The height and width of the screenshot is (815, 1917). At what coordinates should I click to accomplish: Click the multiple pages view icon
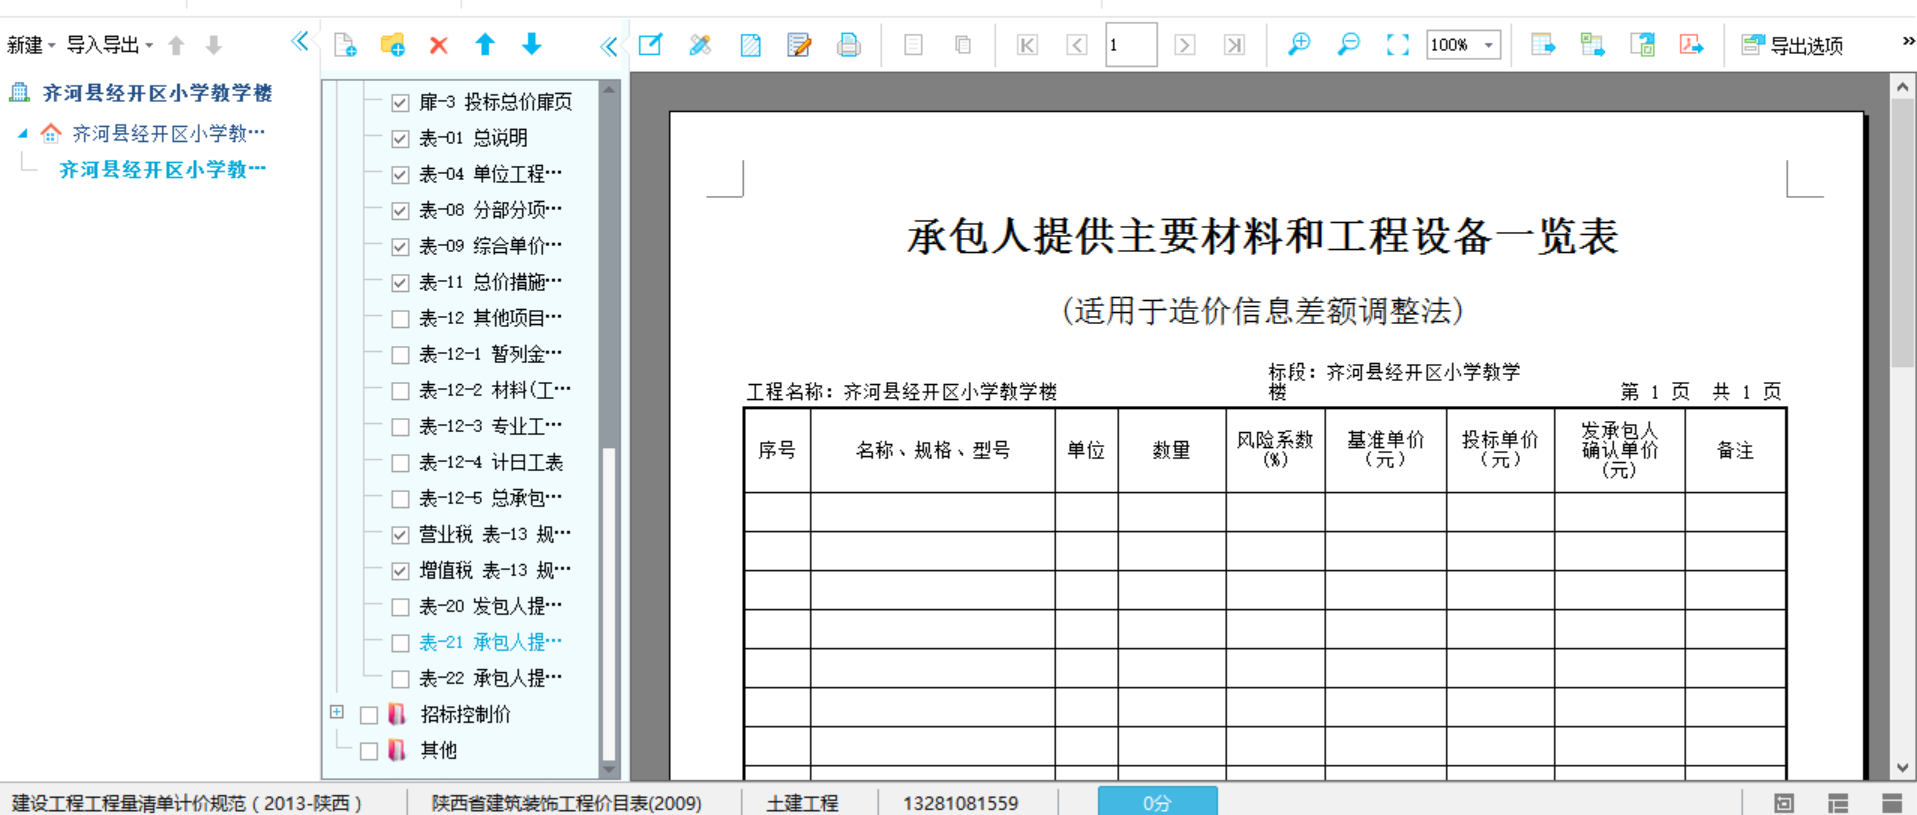pos(963,45)
